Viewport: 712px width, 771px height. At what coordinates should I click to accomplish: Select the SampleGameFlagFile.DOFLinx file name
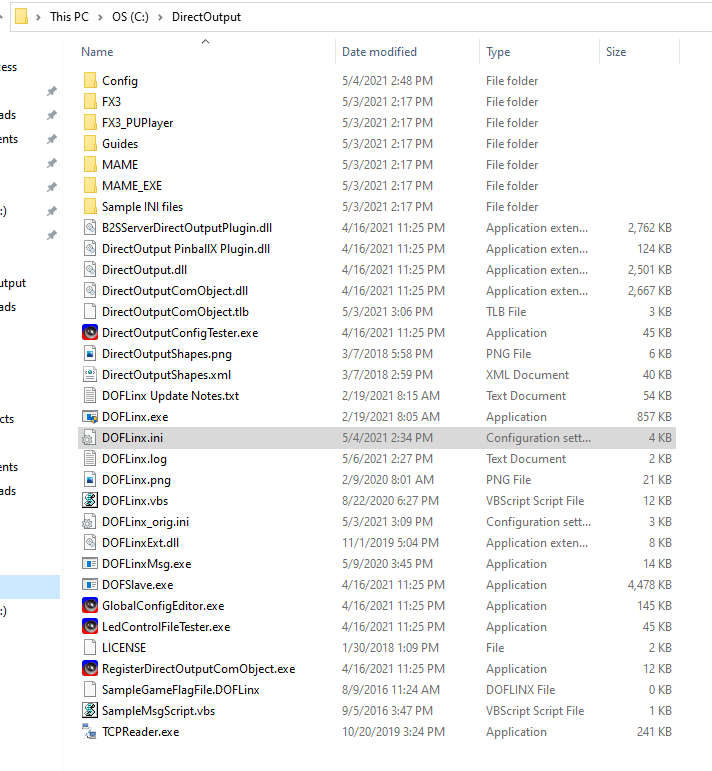180,690
